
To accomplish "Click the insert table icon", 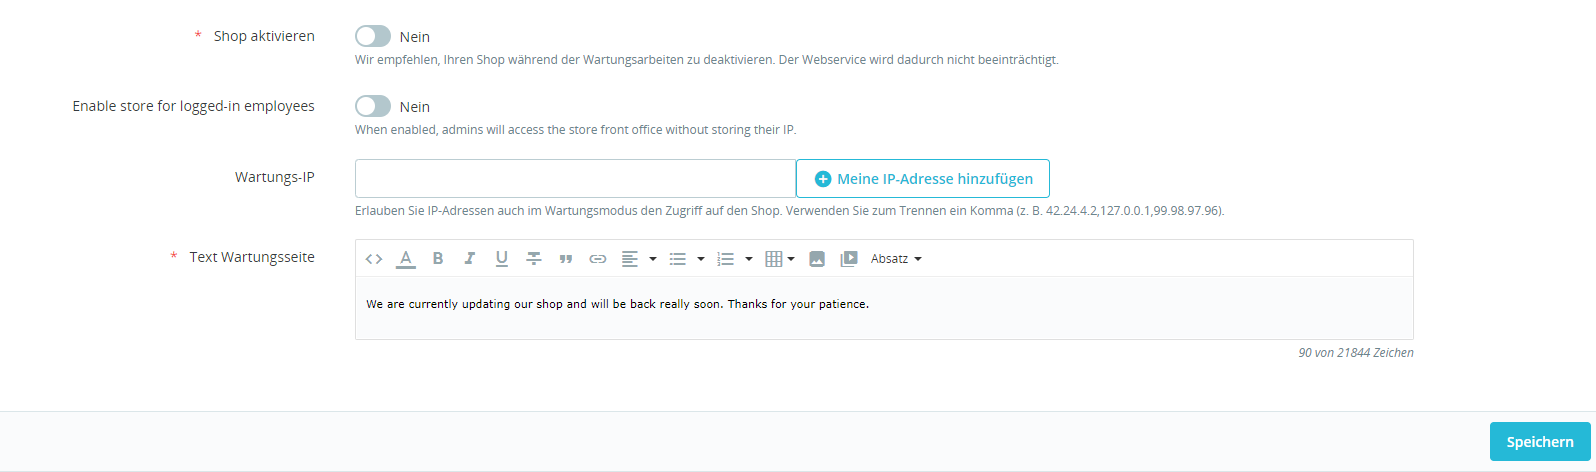I will pos(773,259).
